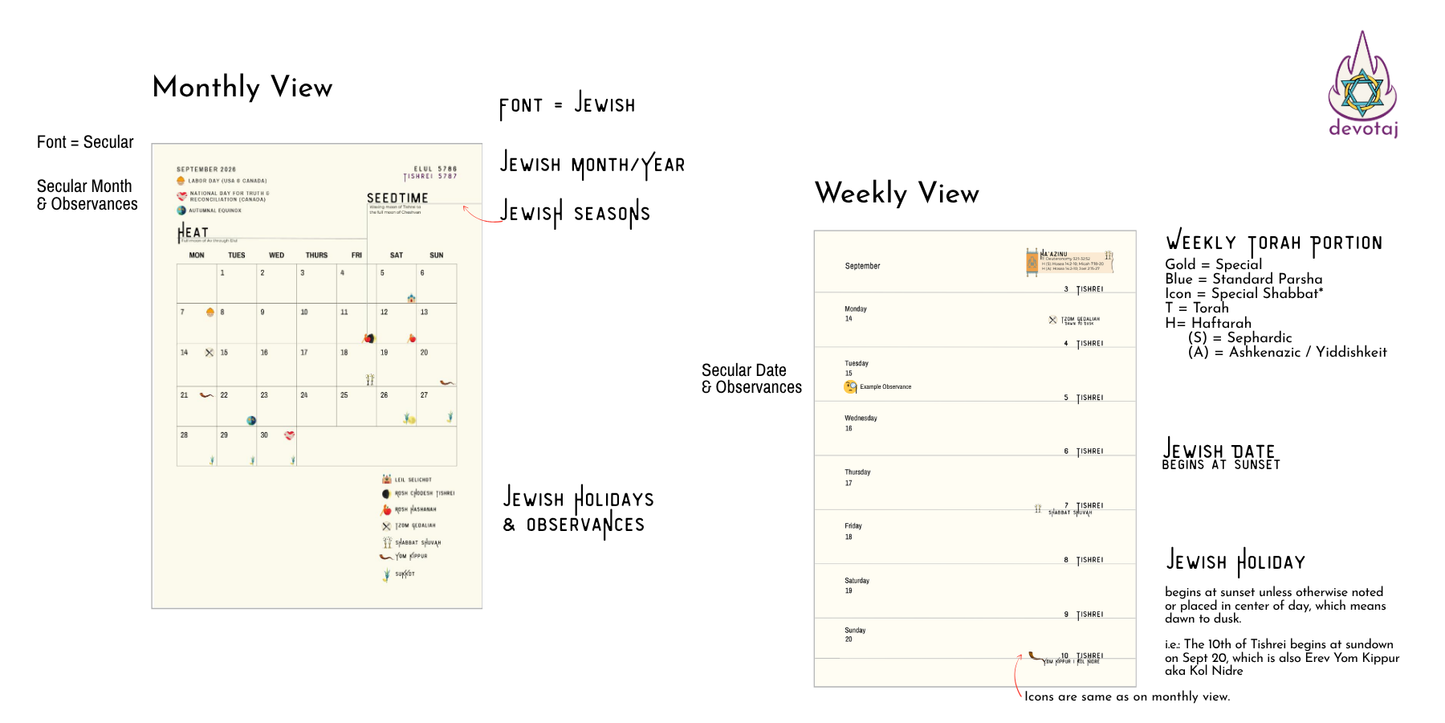
Task: Click the 'Jewish Holiday' heading
Action: pos(1236,561)
